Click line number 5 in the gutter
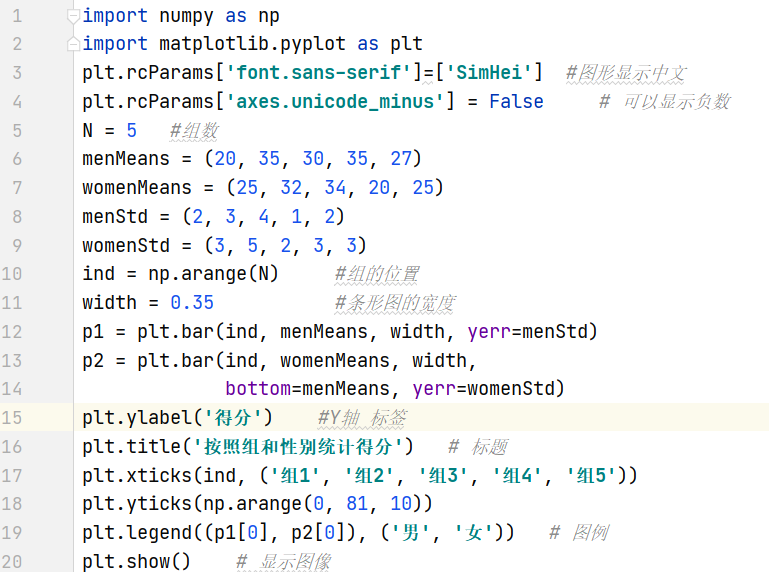This screenshot has width=769, height=572. click(x=17, y=131)
